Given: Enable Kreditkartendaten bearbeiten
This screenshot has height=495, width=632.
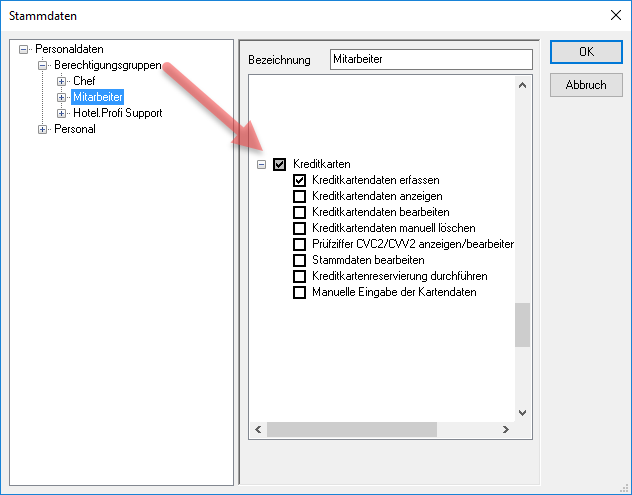Looking at the screenshot, I should pos(299,212).
